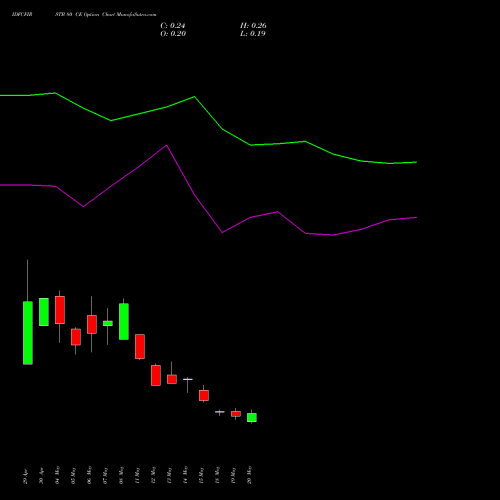500x500 pixels.
Task: Select the red 05 May candle
Action: (x=76, y=337)
